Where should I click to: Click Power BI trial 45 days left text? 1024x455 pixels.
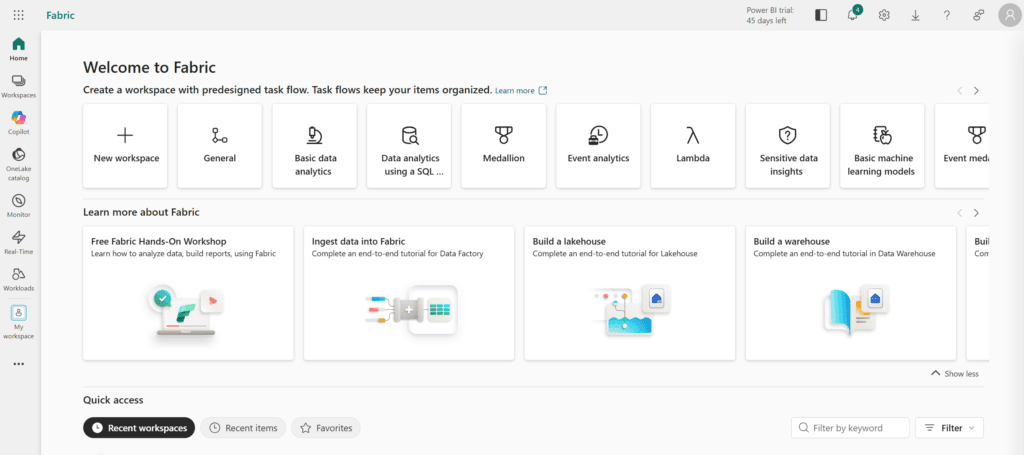pos(771,15)
